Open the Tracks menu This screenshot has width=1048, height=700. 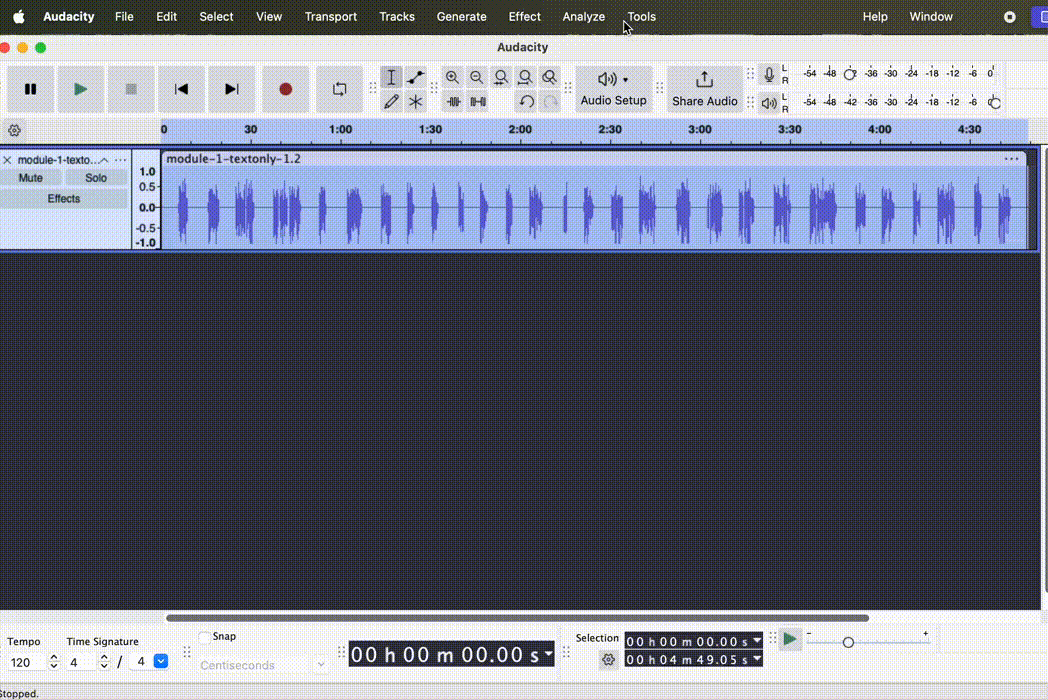(397, 17)
